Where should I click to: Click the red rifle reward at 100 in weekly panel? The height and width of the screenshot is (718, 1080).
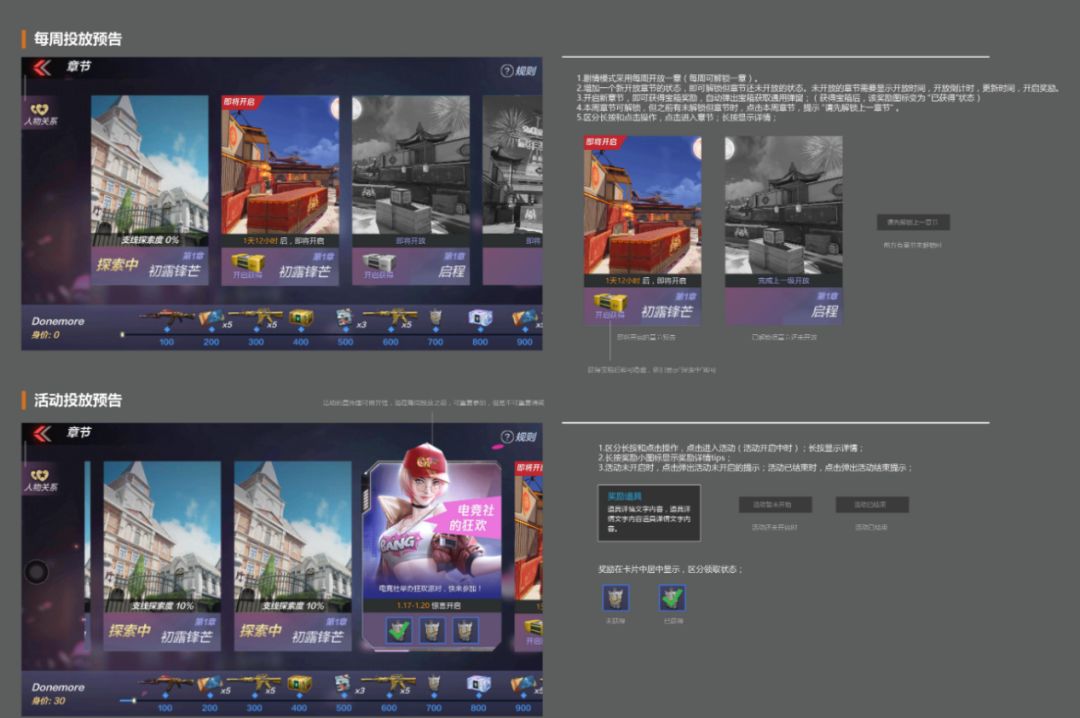pyautogui.click(x=166, y=318)
